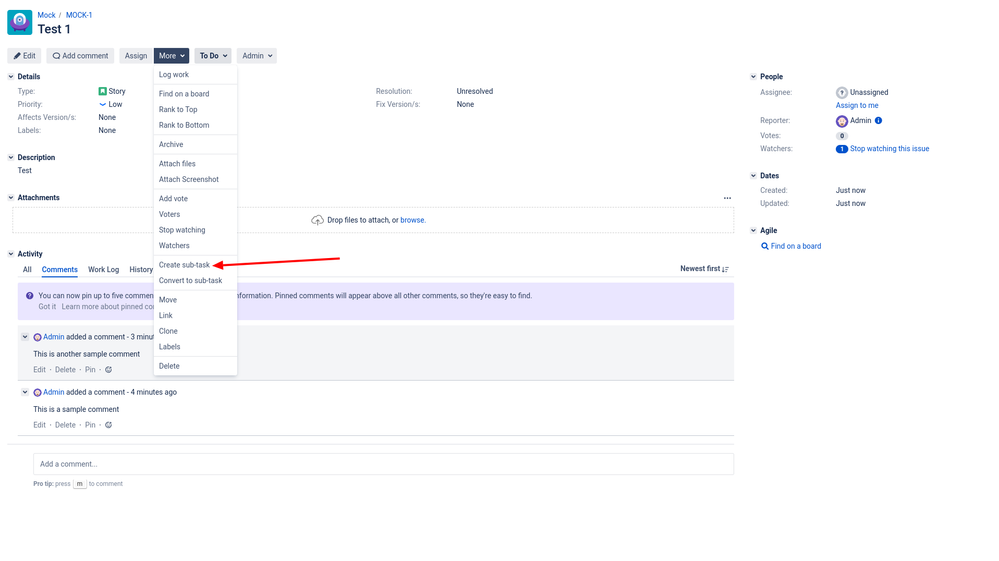Add reaction to 'This is a sample comment'

[x=108, y=425]
